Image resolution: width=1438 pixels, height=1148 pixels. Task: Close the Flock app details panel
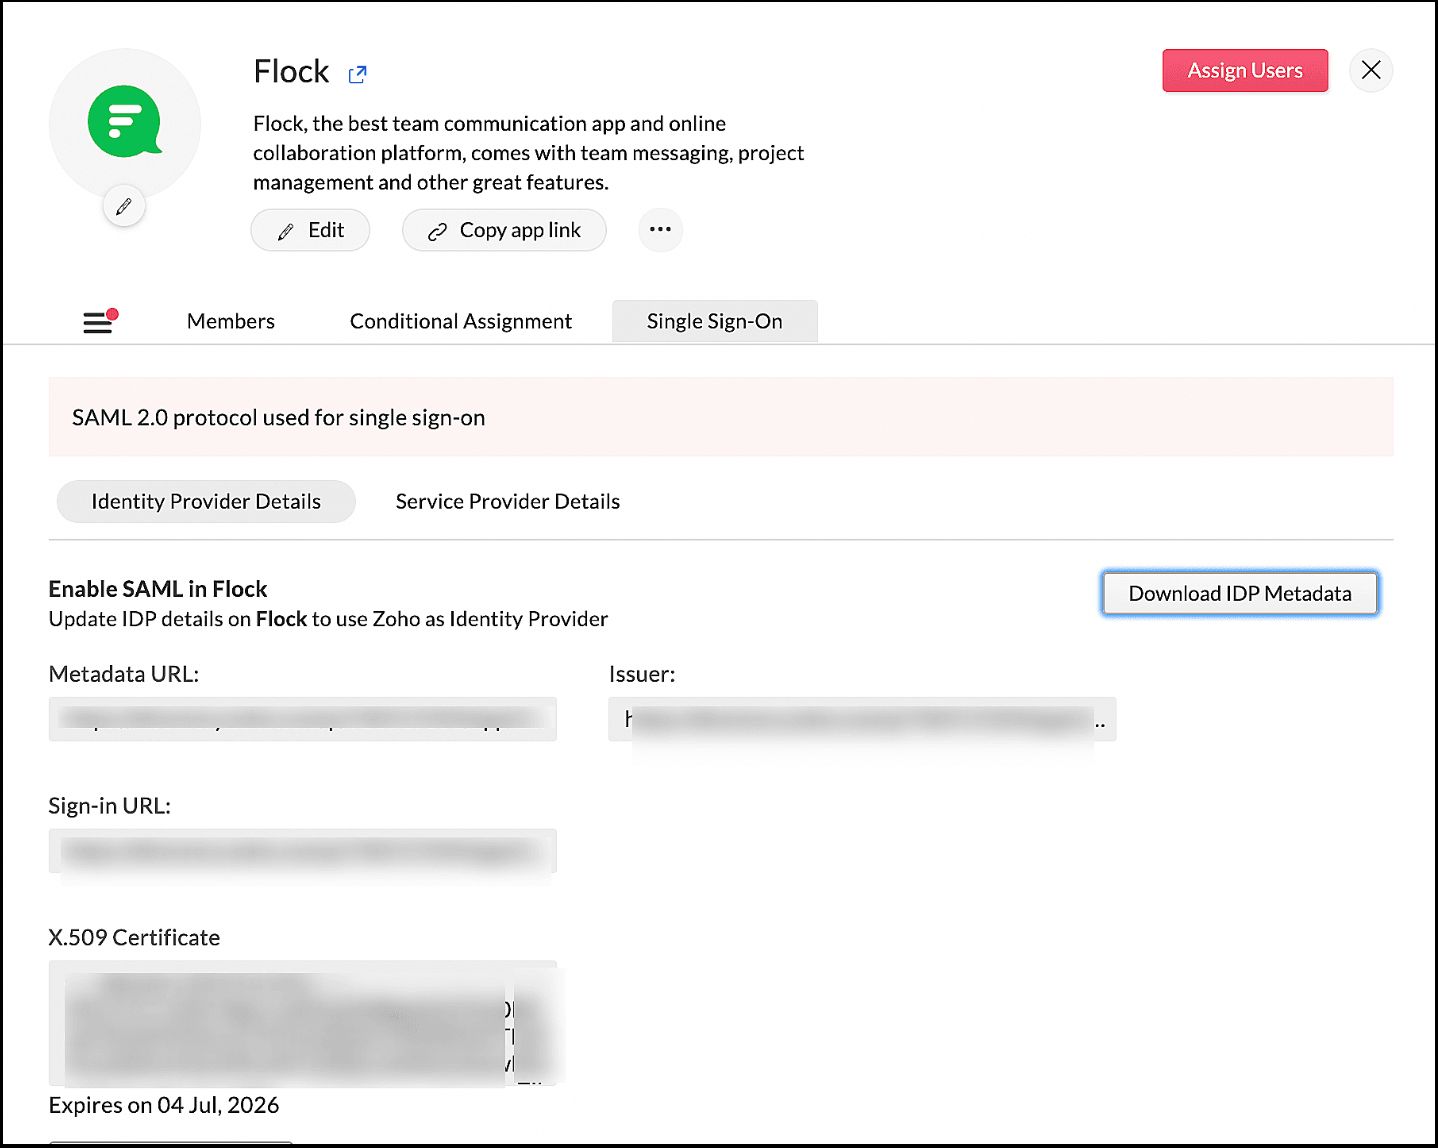1371,70
